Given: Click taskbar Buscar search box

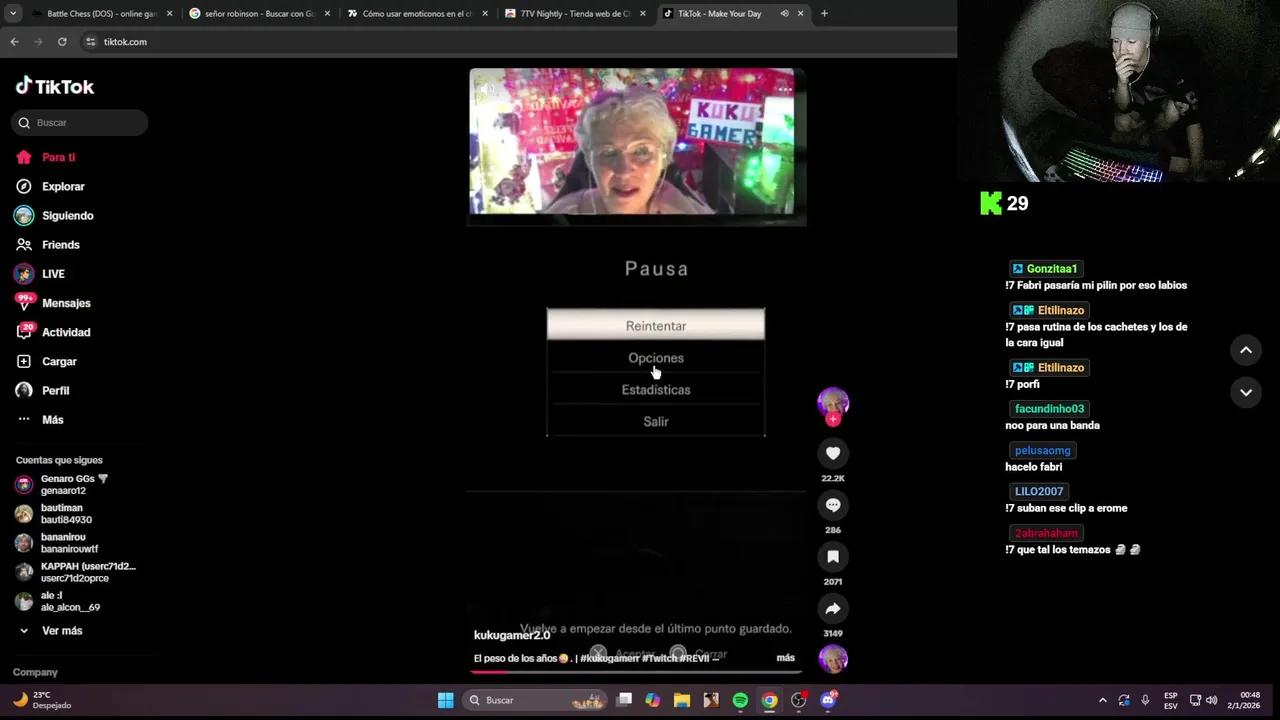Looking at the screenshot, I should 536,700.
